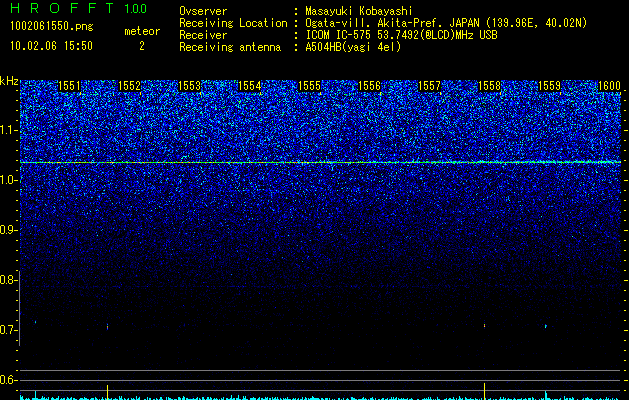Click the Receiving Location label
This screenshot has height=400, width=629.
(233, 23)
